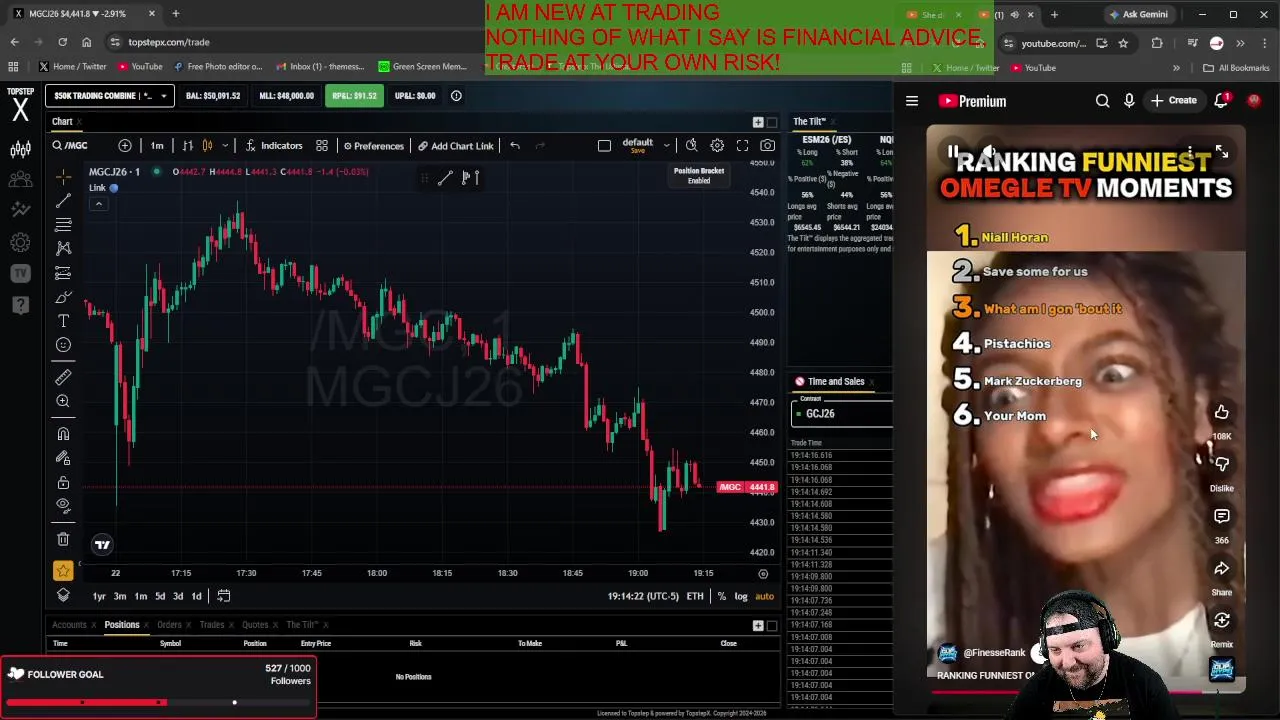Switch to the Trades tab
This screenshot has width=1280, height=720.
[x=212, y=625]
